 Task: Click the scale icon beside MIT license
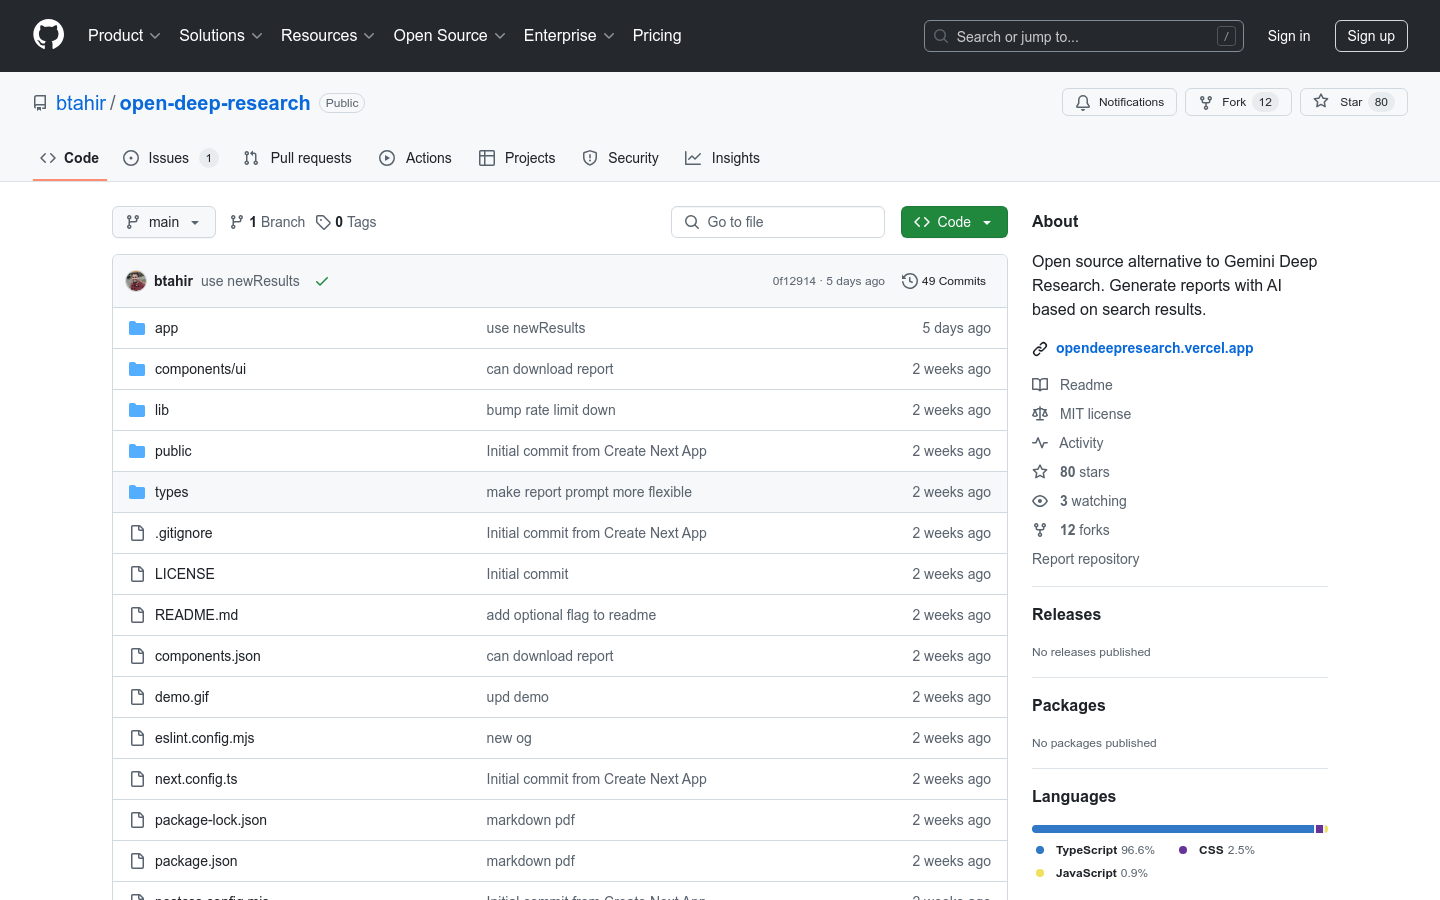coord(1040,414)
